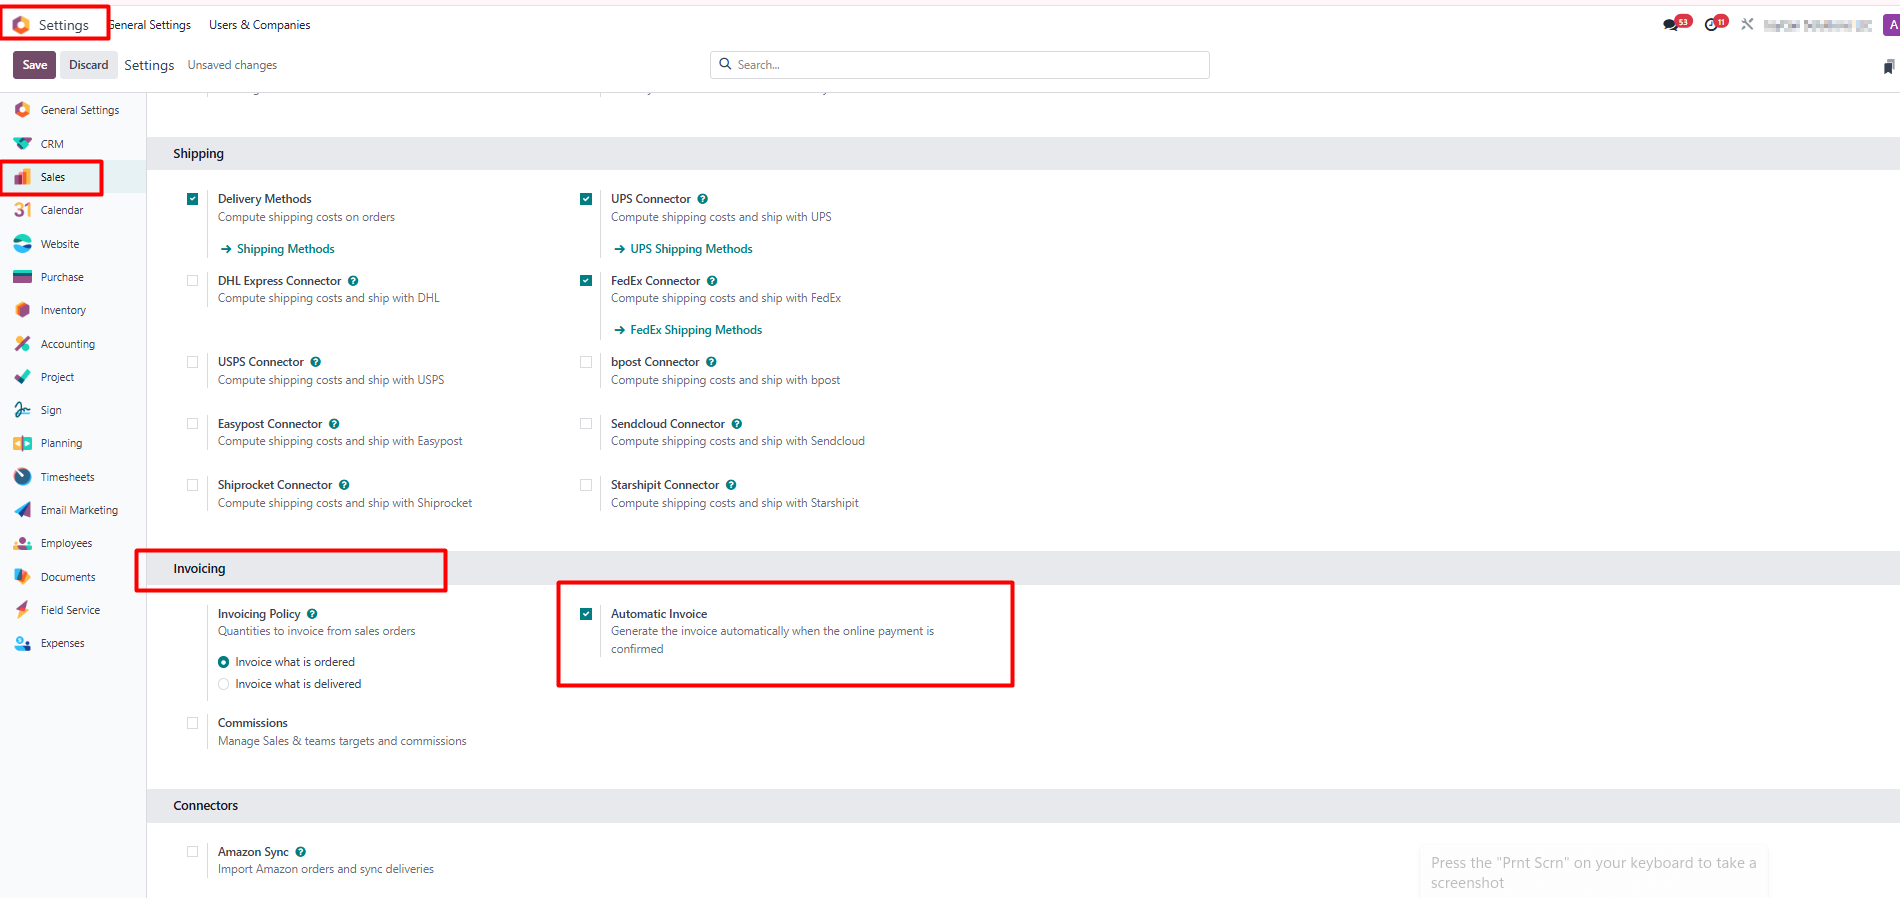Open Accounting settings in sidebar
The width and height of the screenshot is (1900, 898).
click(73, 344)
